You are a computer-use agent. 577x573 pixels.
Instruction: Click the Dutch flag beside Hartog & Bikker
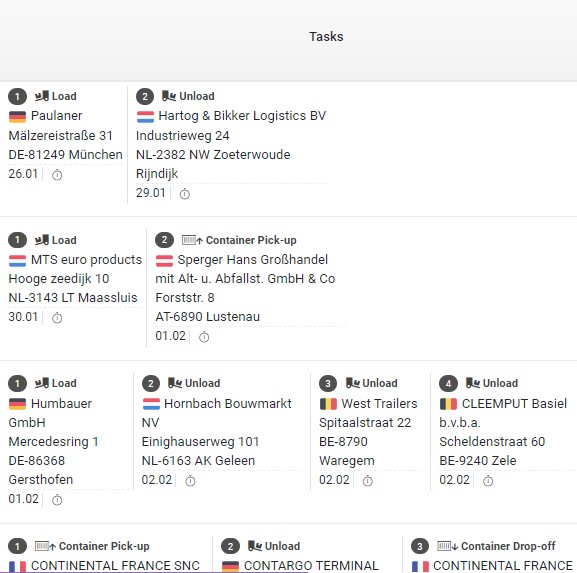pyautogui.click(x=145, y=117)
